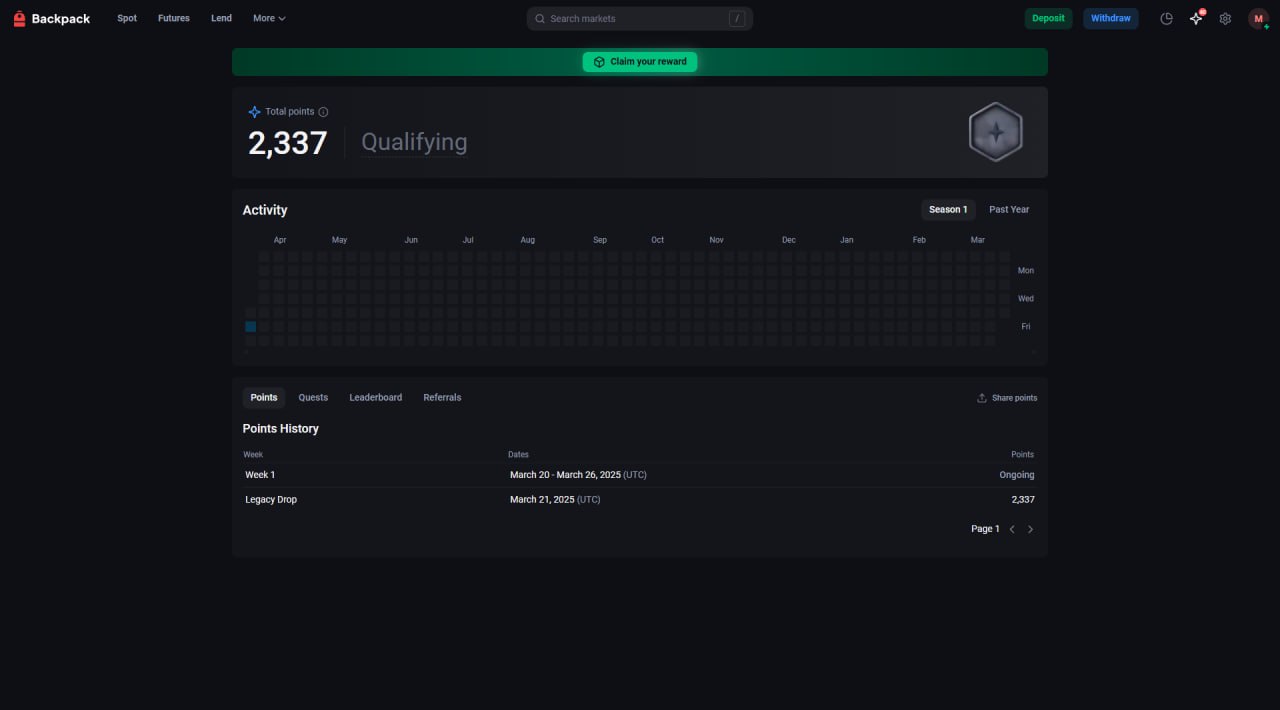Click the Backpack logo icon
This screenshot has height=710, width=1280.
(19, 18)
